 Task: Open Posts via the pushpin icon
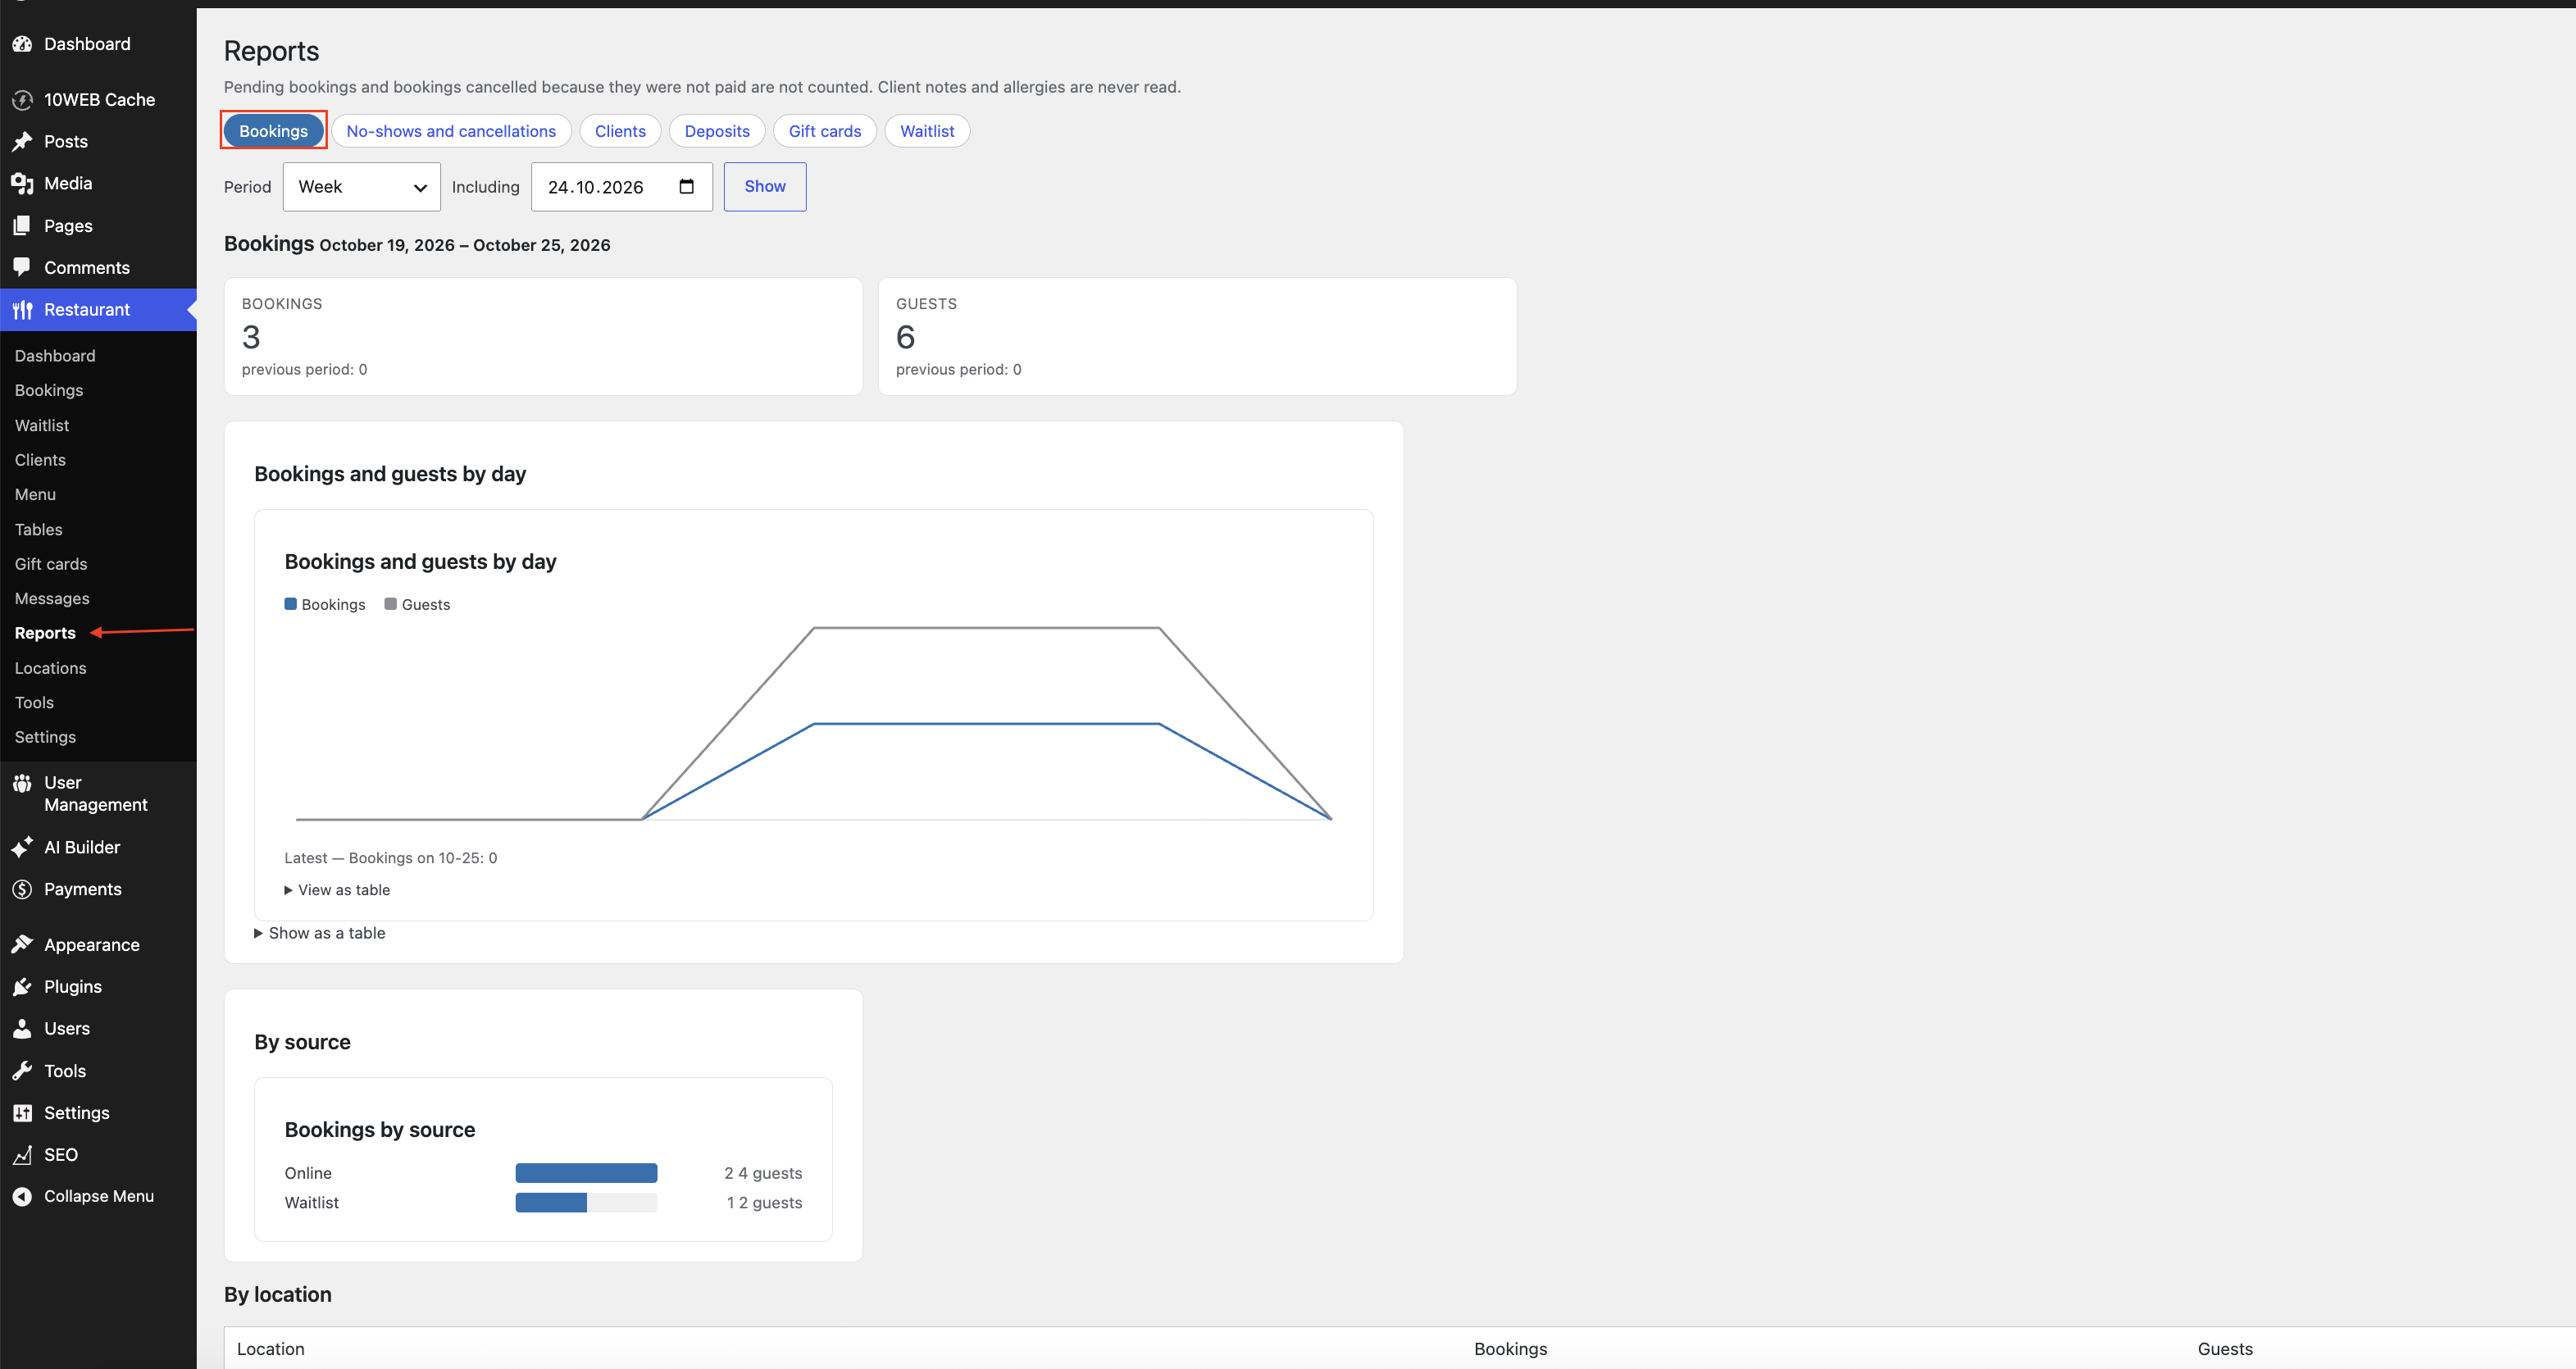22,142
